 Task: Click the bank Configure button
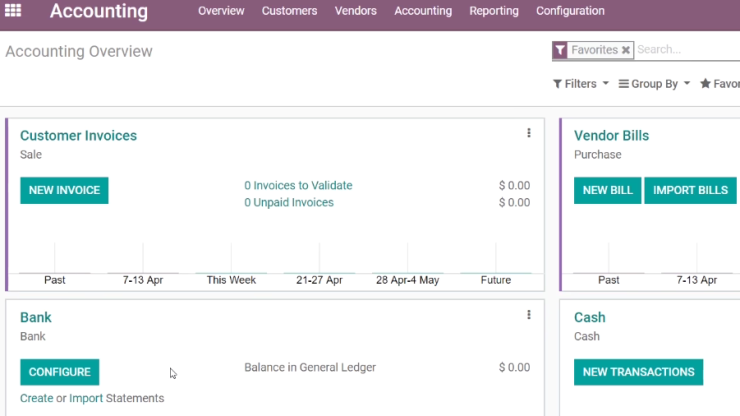(59, 372)
